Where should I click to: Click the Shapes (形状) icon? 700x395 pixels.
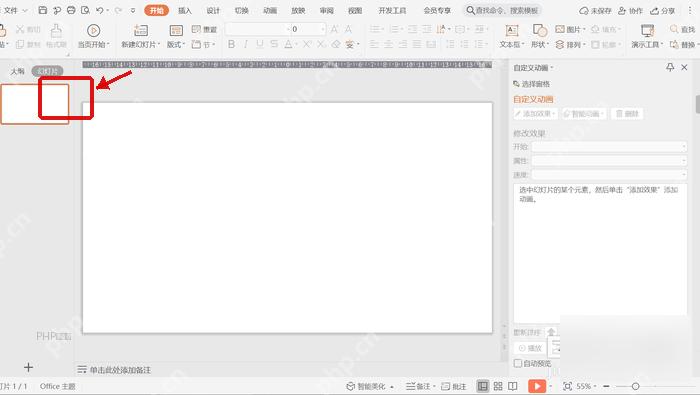pos(540,30)
